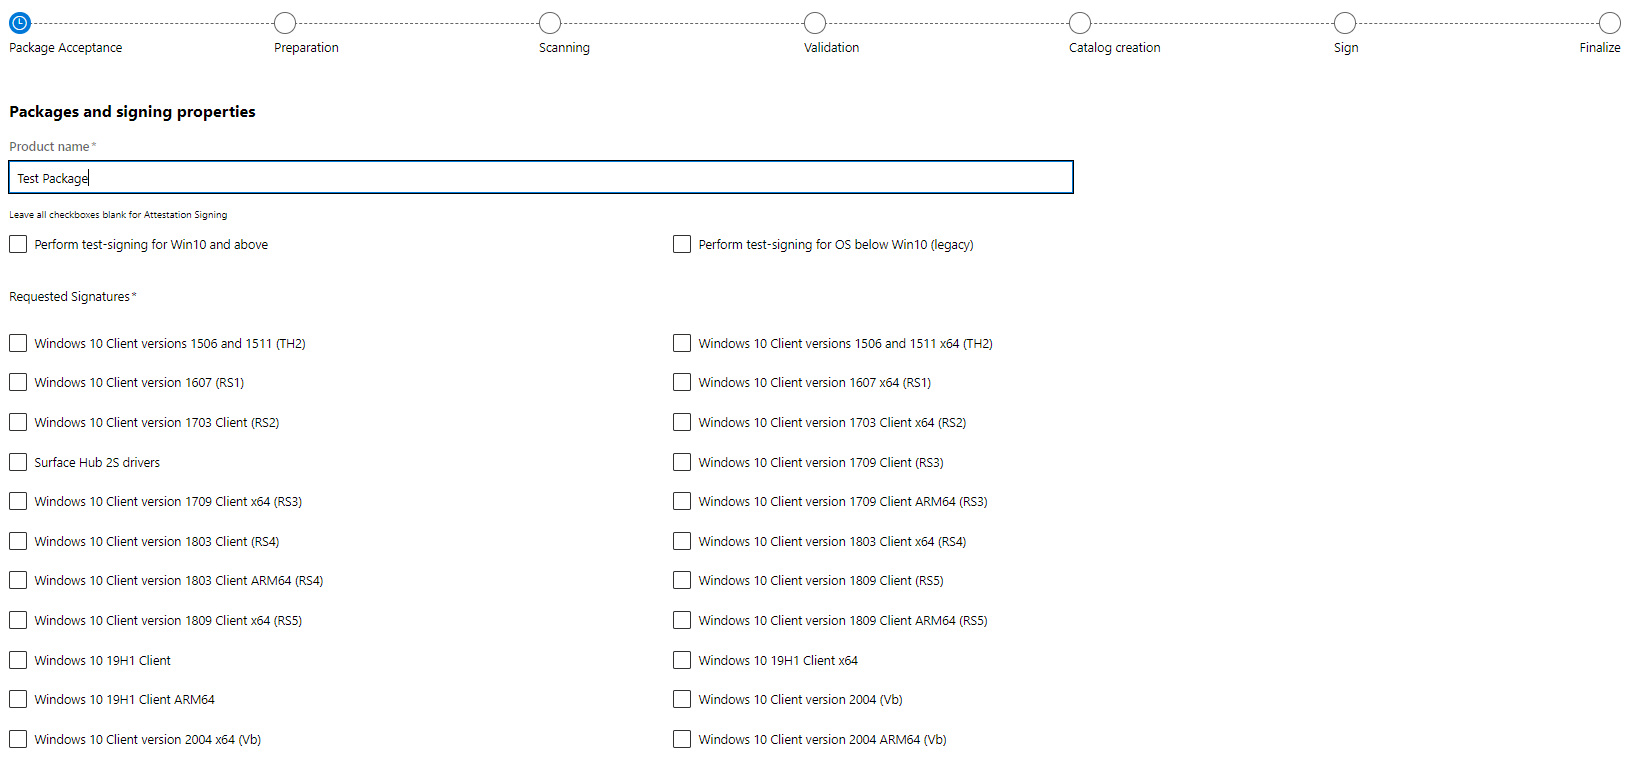Click inside the Product name field
1625x776 pixels.
click(x=540, y=177)
